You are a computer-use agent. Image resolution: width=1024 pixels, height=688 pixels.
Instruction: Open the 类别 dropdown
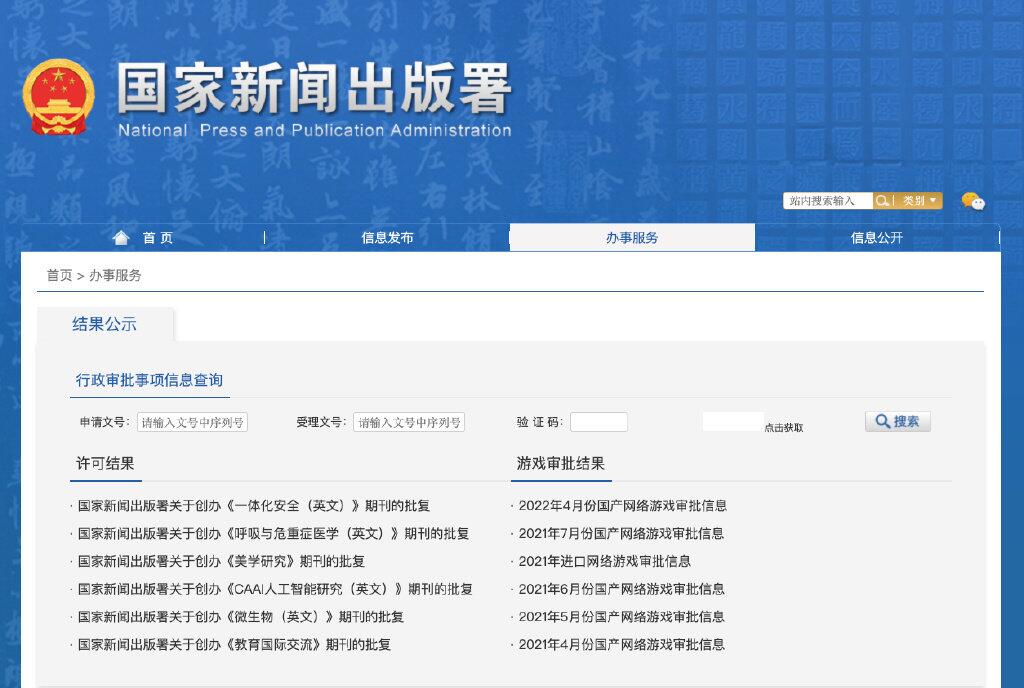point(915,200)
